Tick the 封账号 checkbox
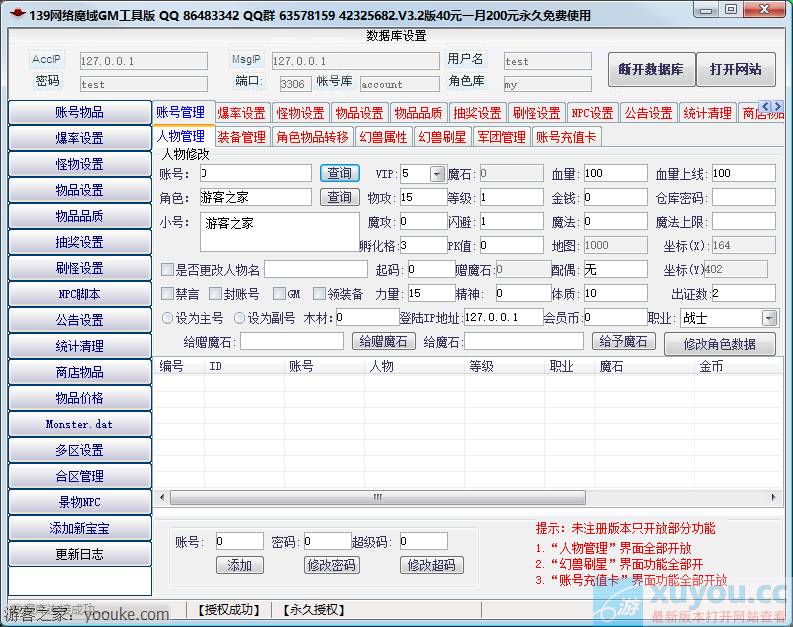This screenshot has height=627, width=793. tap(216, 294)
